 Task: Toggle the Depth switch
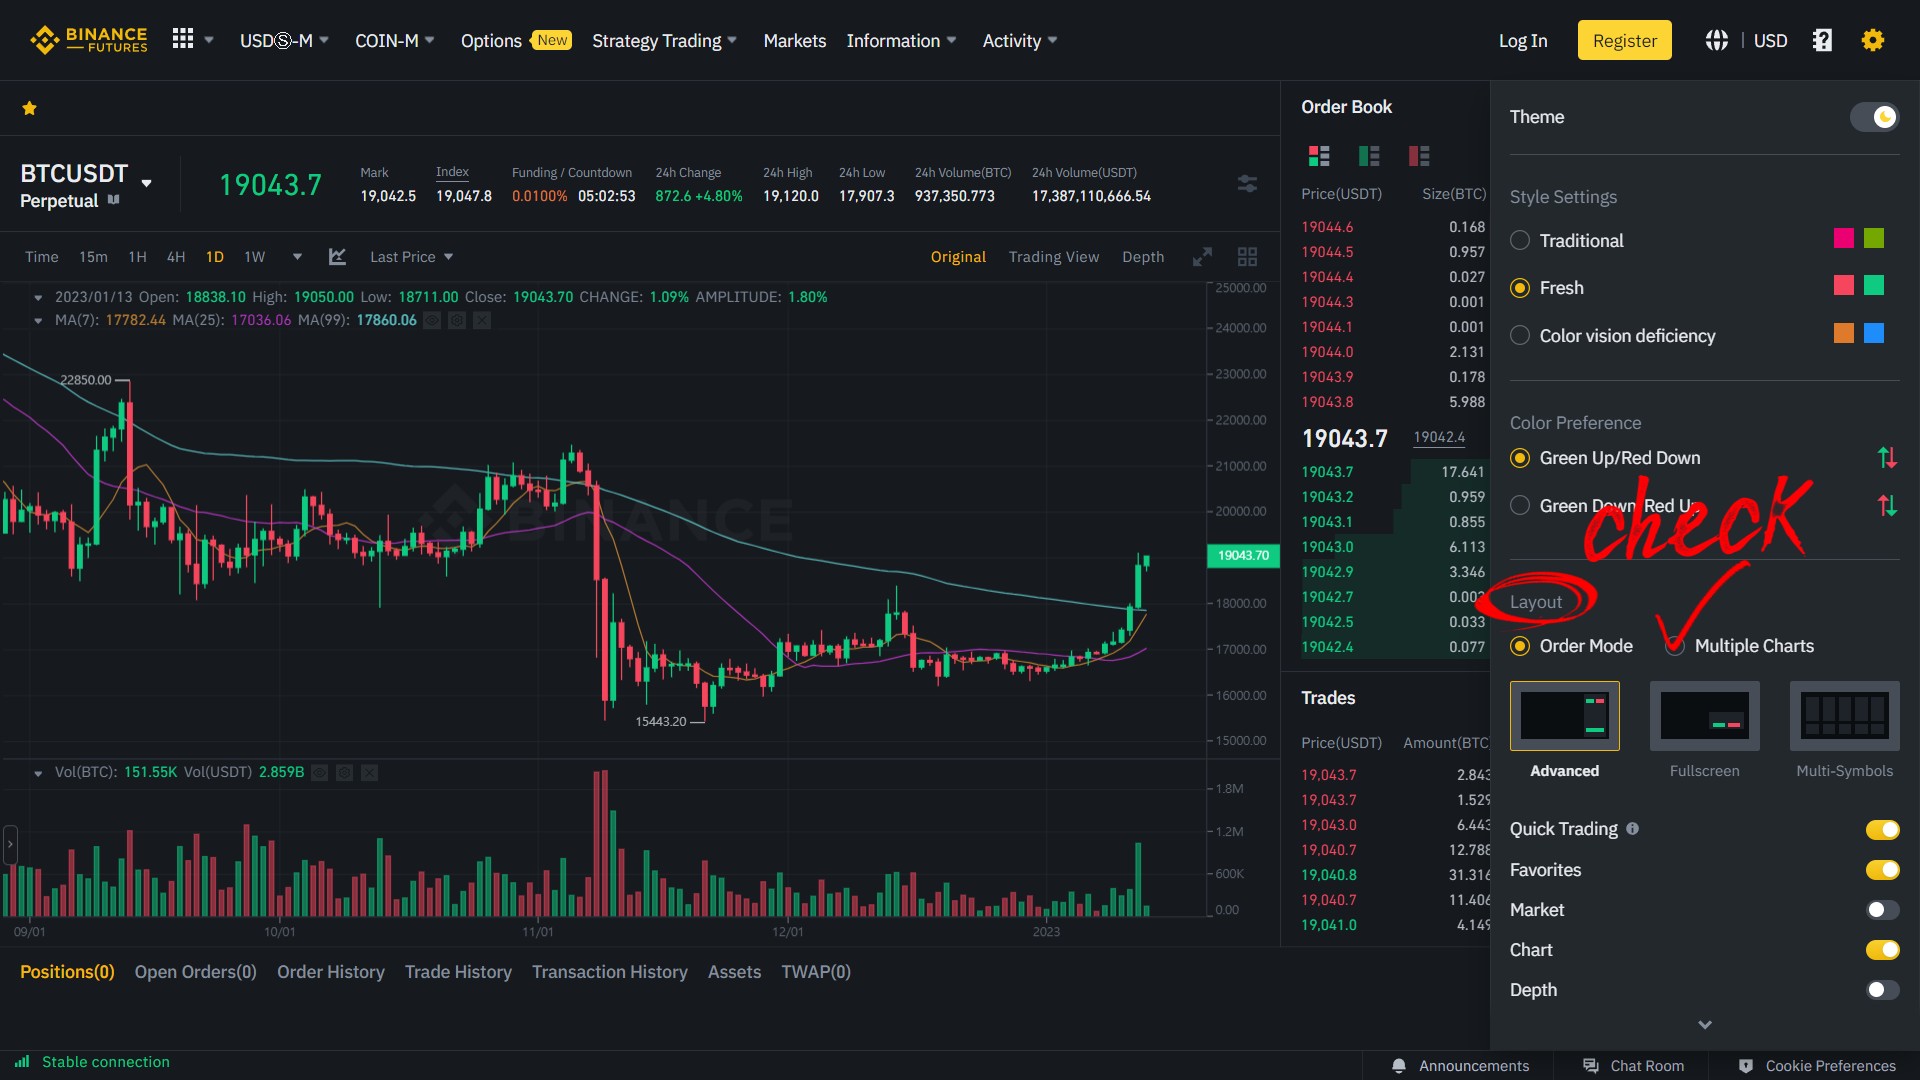[x=1882, y=990]
